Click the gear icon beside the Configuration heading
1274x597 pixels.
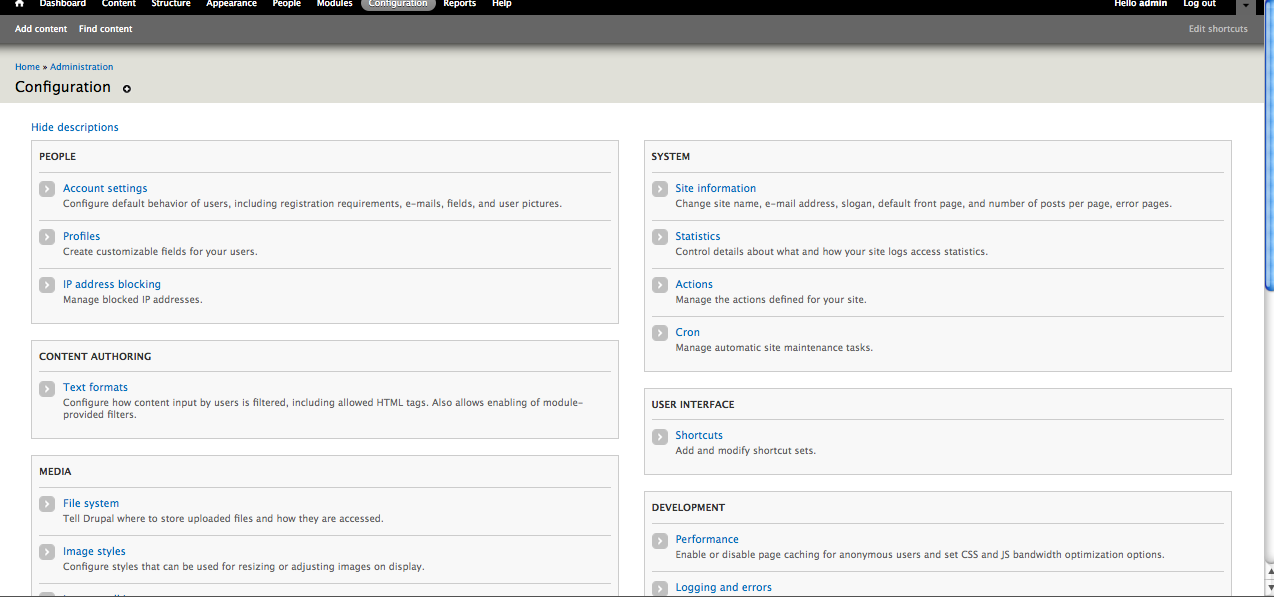[x=126, y=88]
